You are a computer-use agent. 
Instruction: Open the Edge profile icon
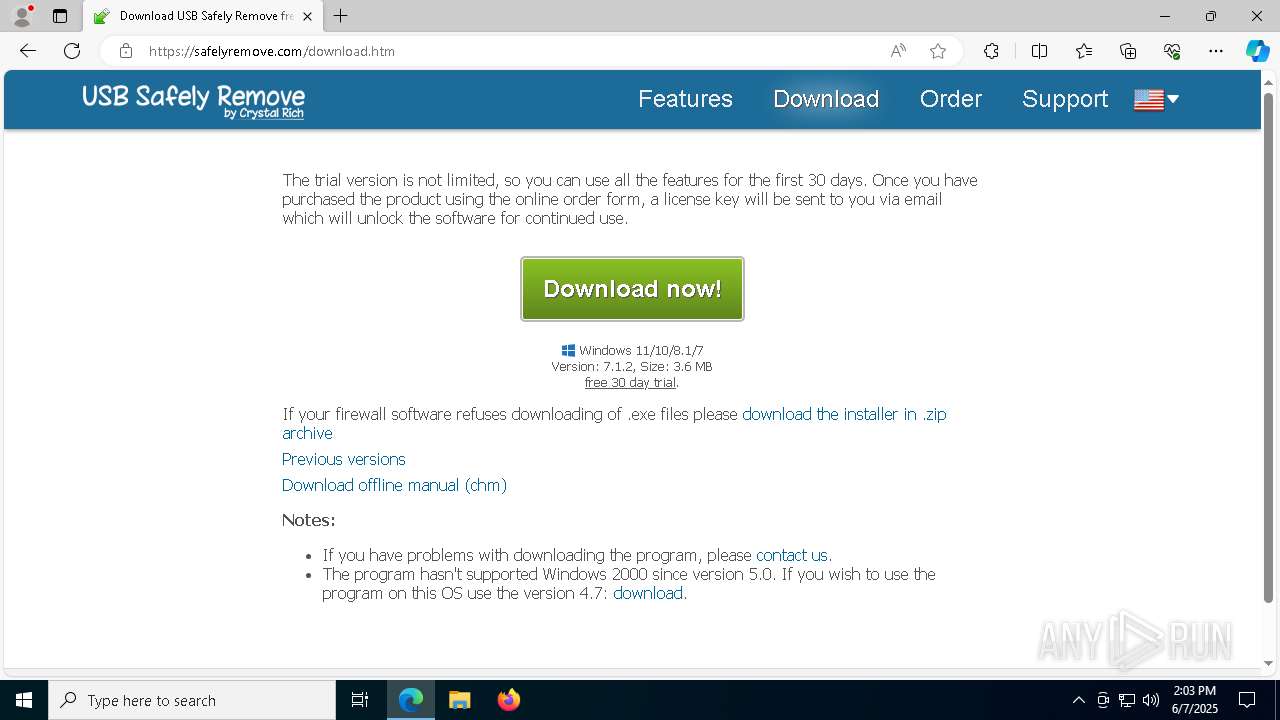22,16
